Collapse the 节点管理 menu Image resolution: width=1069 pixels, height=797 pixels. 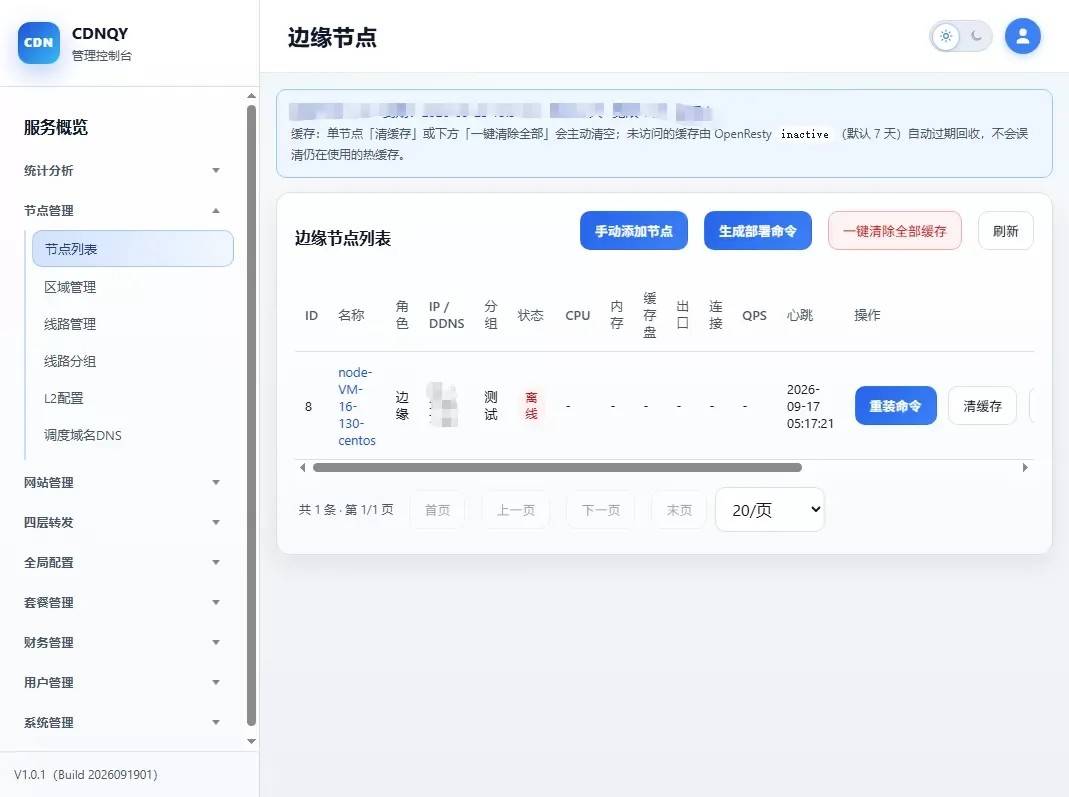[x=122, y=211]
